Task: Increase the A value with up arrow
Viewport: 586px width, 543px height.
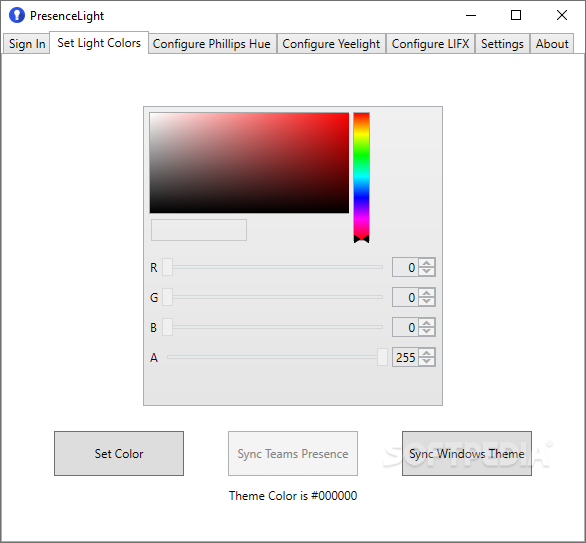Action: [426, 352]
